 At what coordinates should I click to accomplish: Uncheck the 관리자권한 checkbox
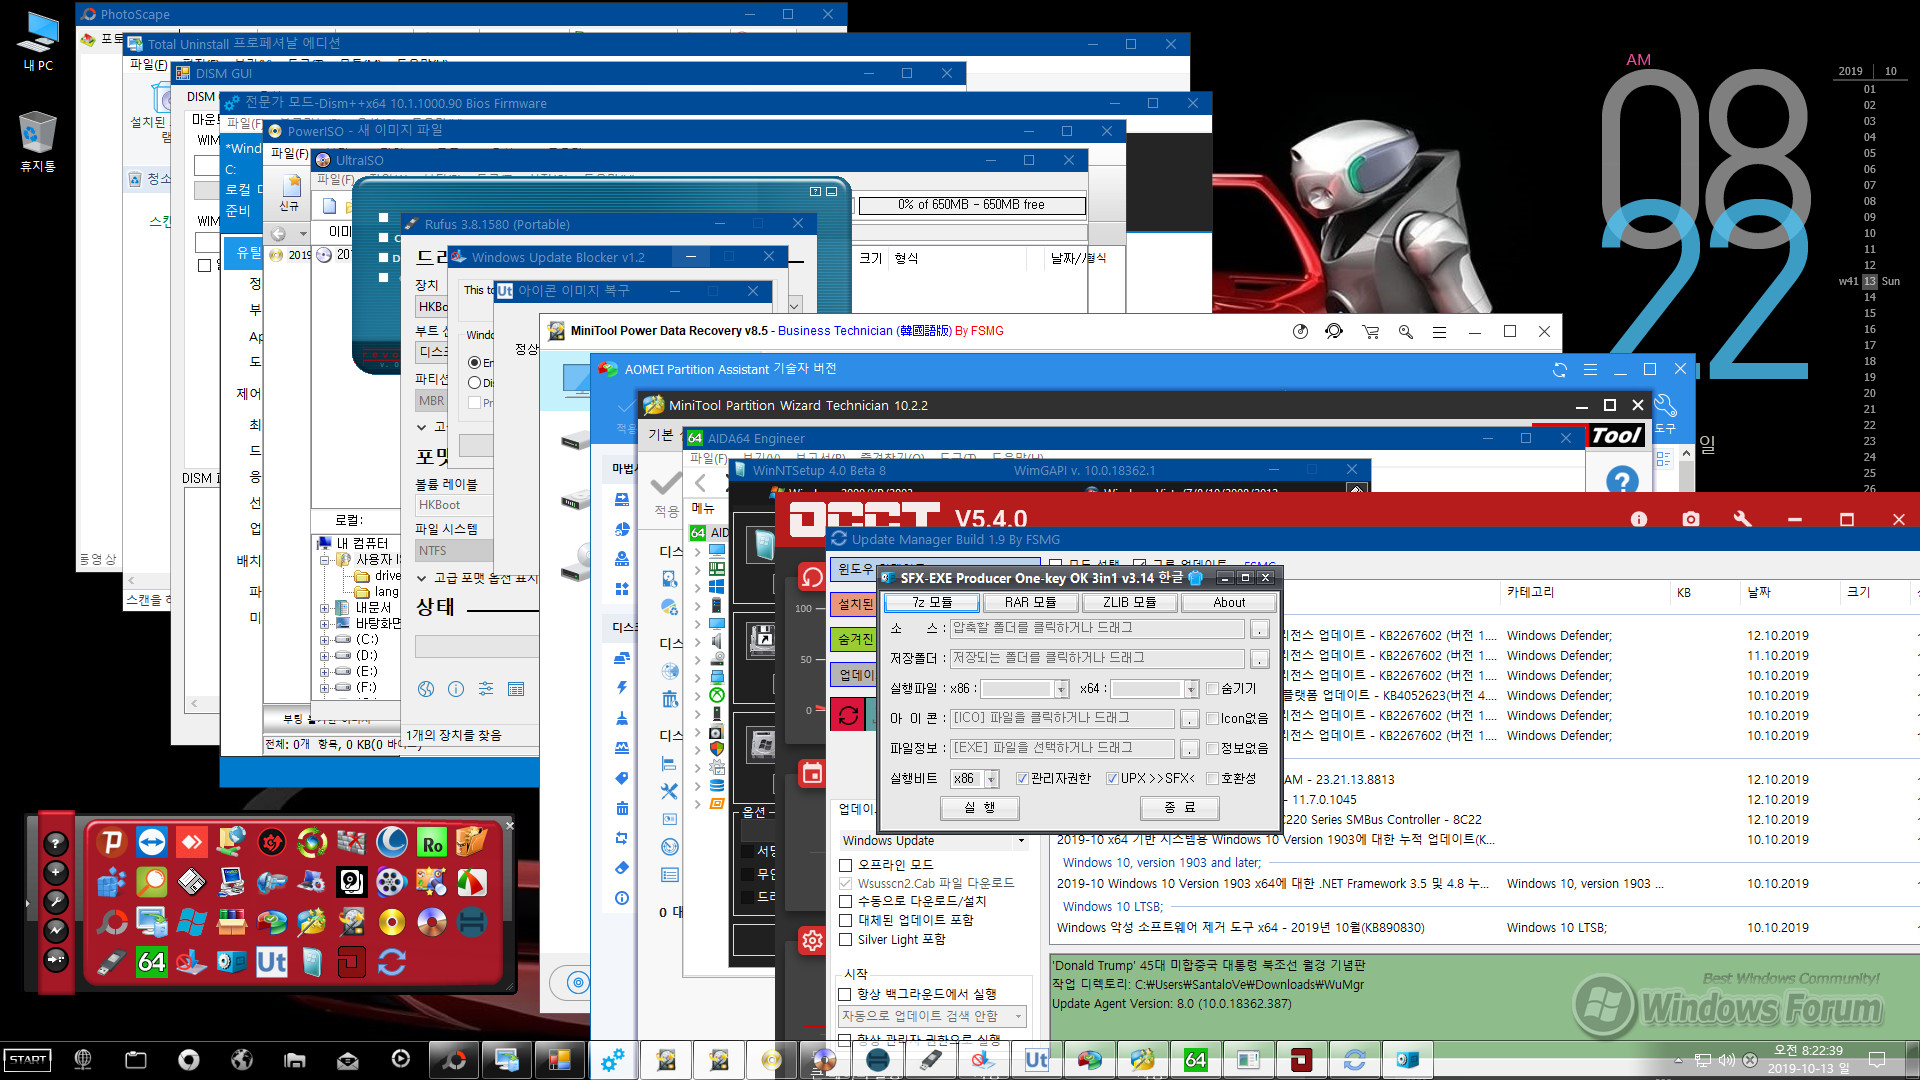[1022, 779]
